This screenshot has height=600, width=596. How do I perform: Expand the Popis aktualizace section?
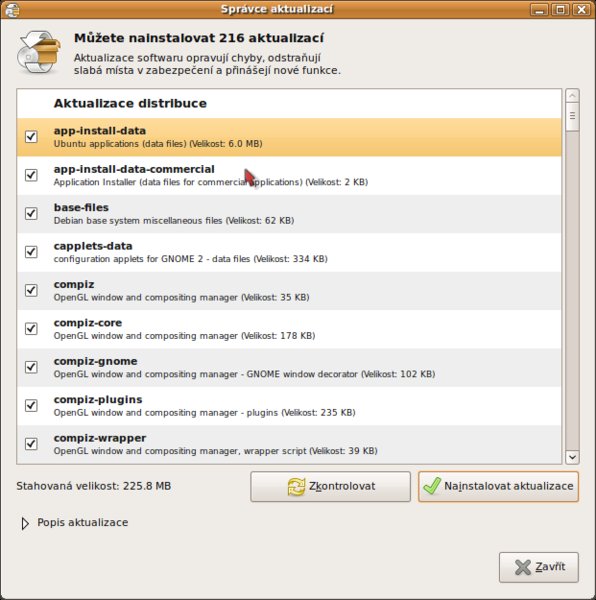point(25,523)
